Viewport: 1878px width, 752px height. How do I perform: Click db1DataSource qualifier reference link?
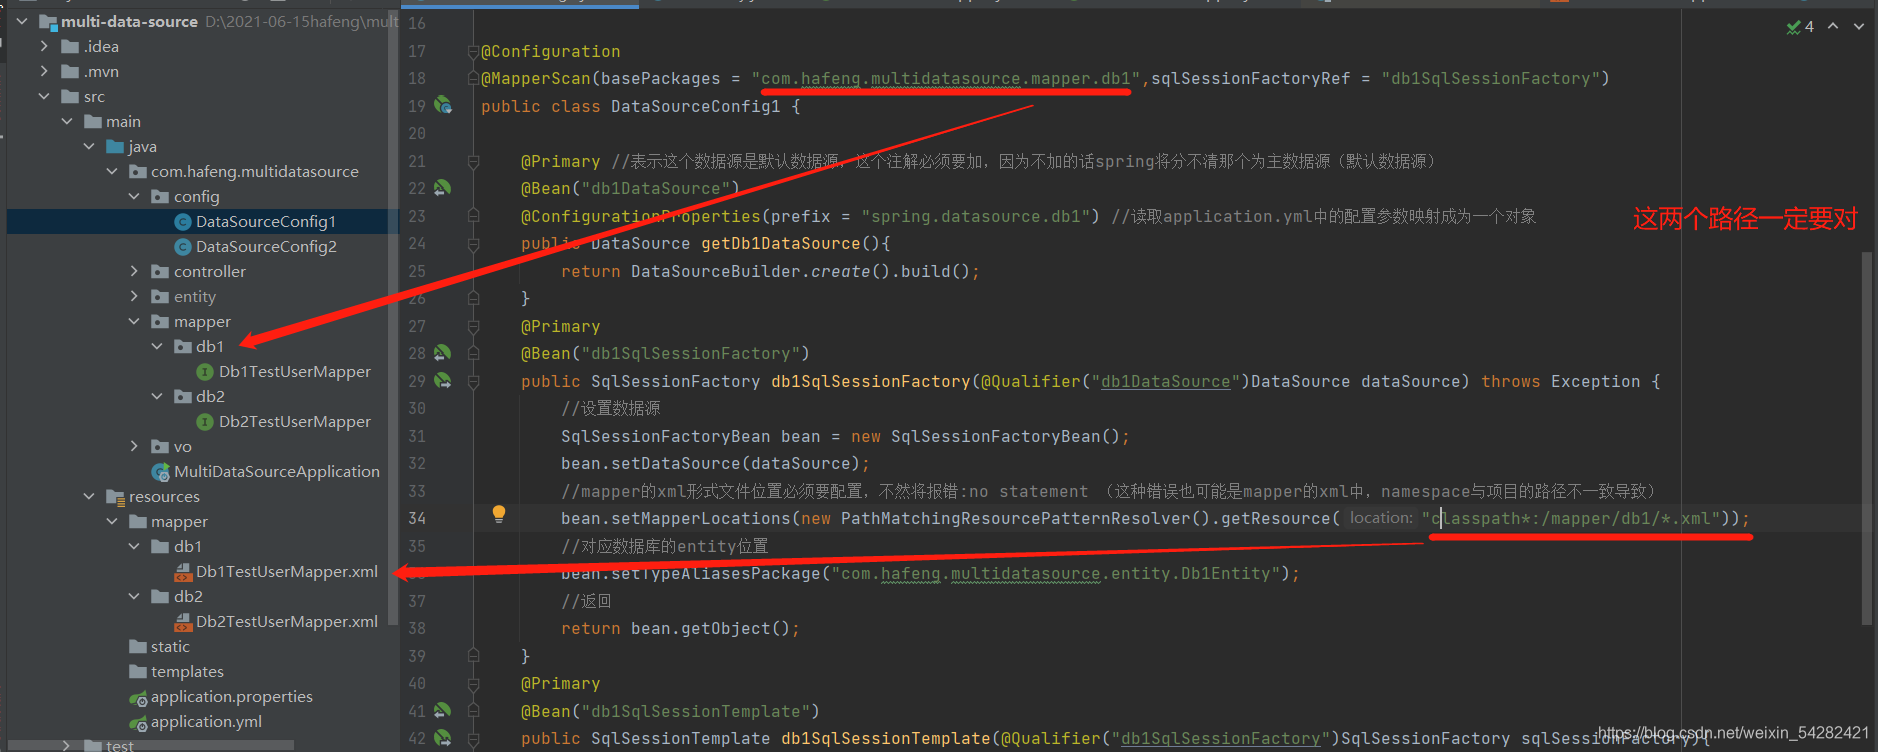click(1165, 381)
